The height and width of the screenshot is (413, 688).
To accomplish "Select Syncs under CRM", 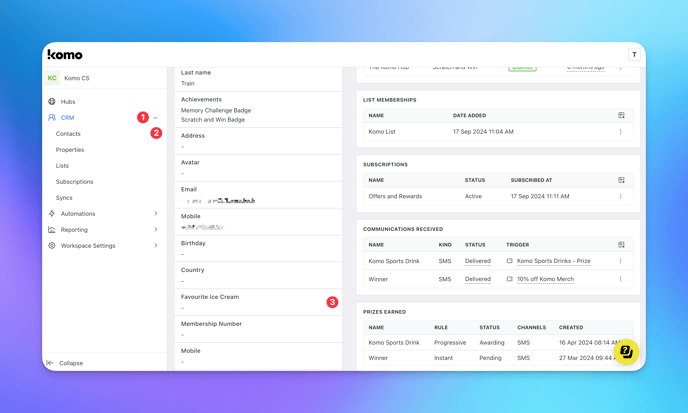I will pyautogui.click(x=64, y=198).
